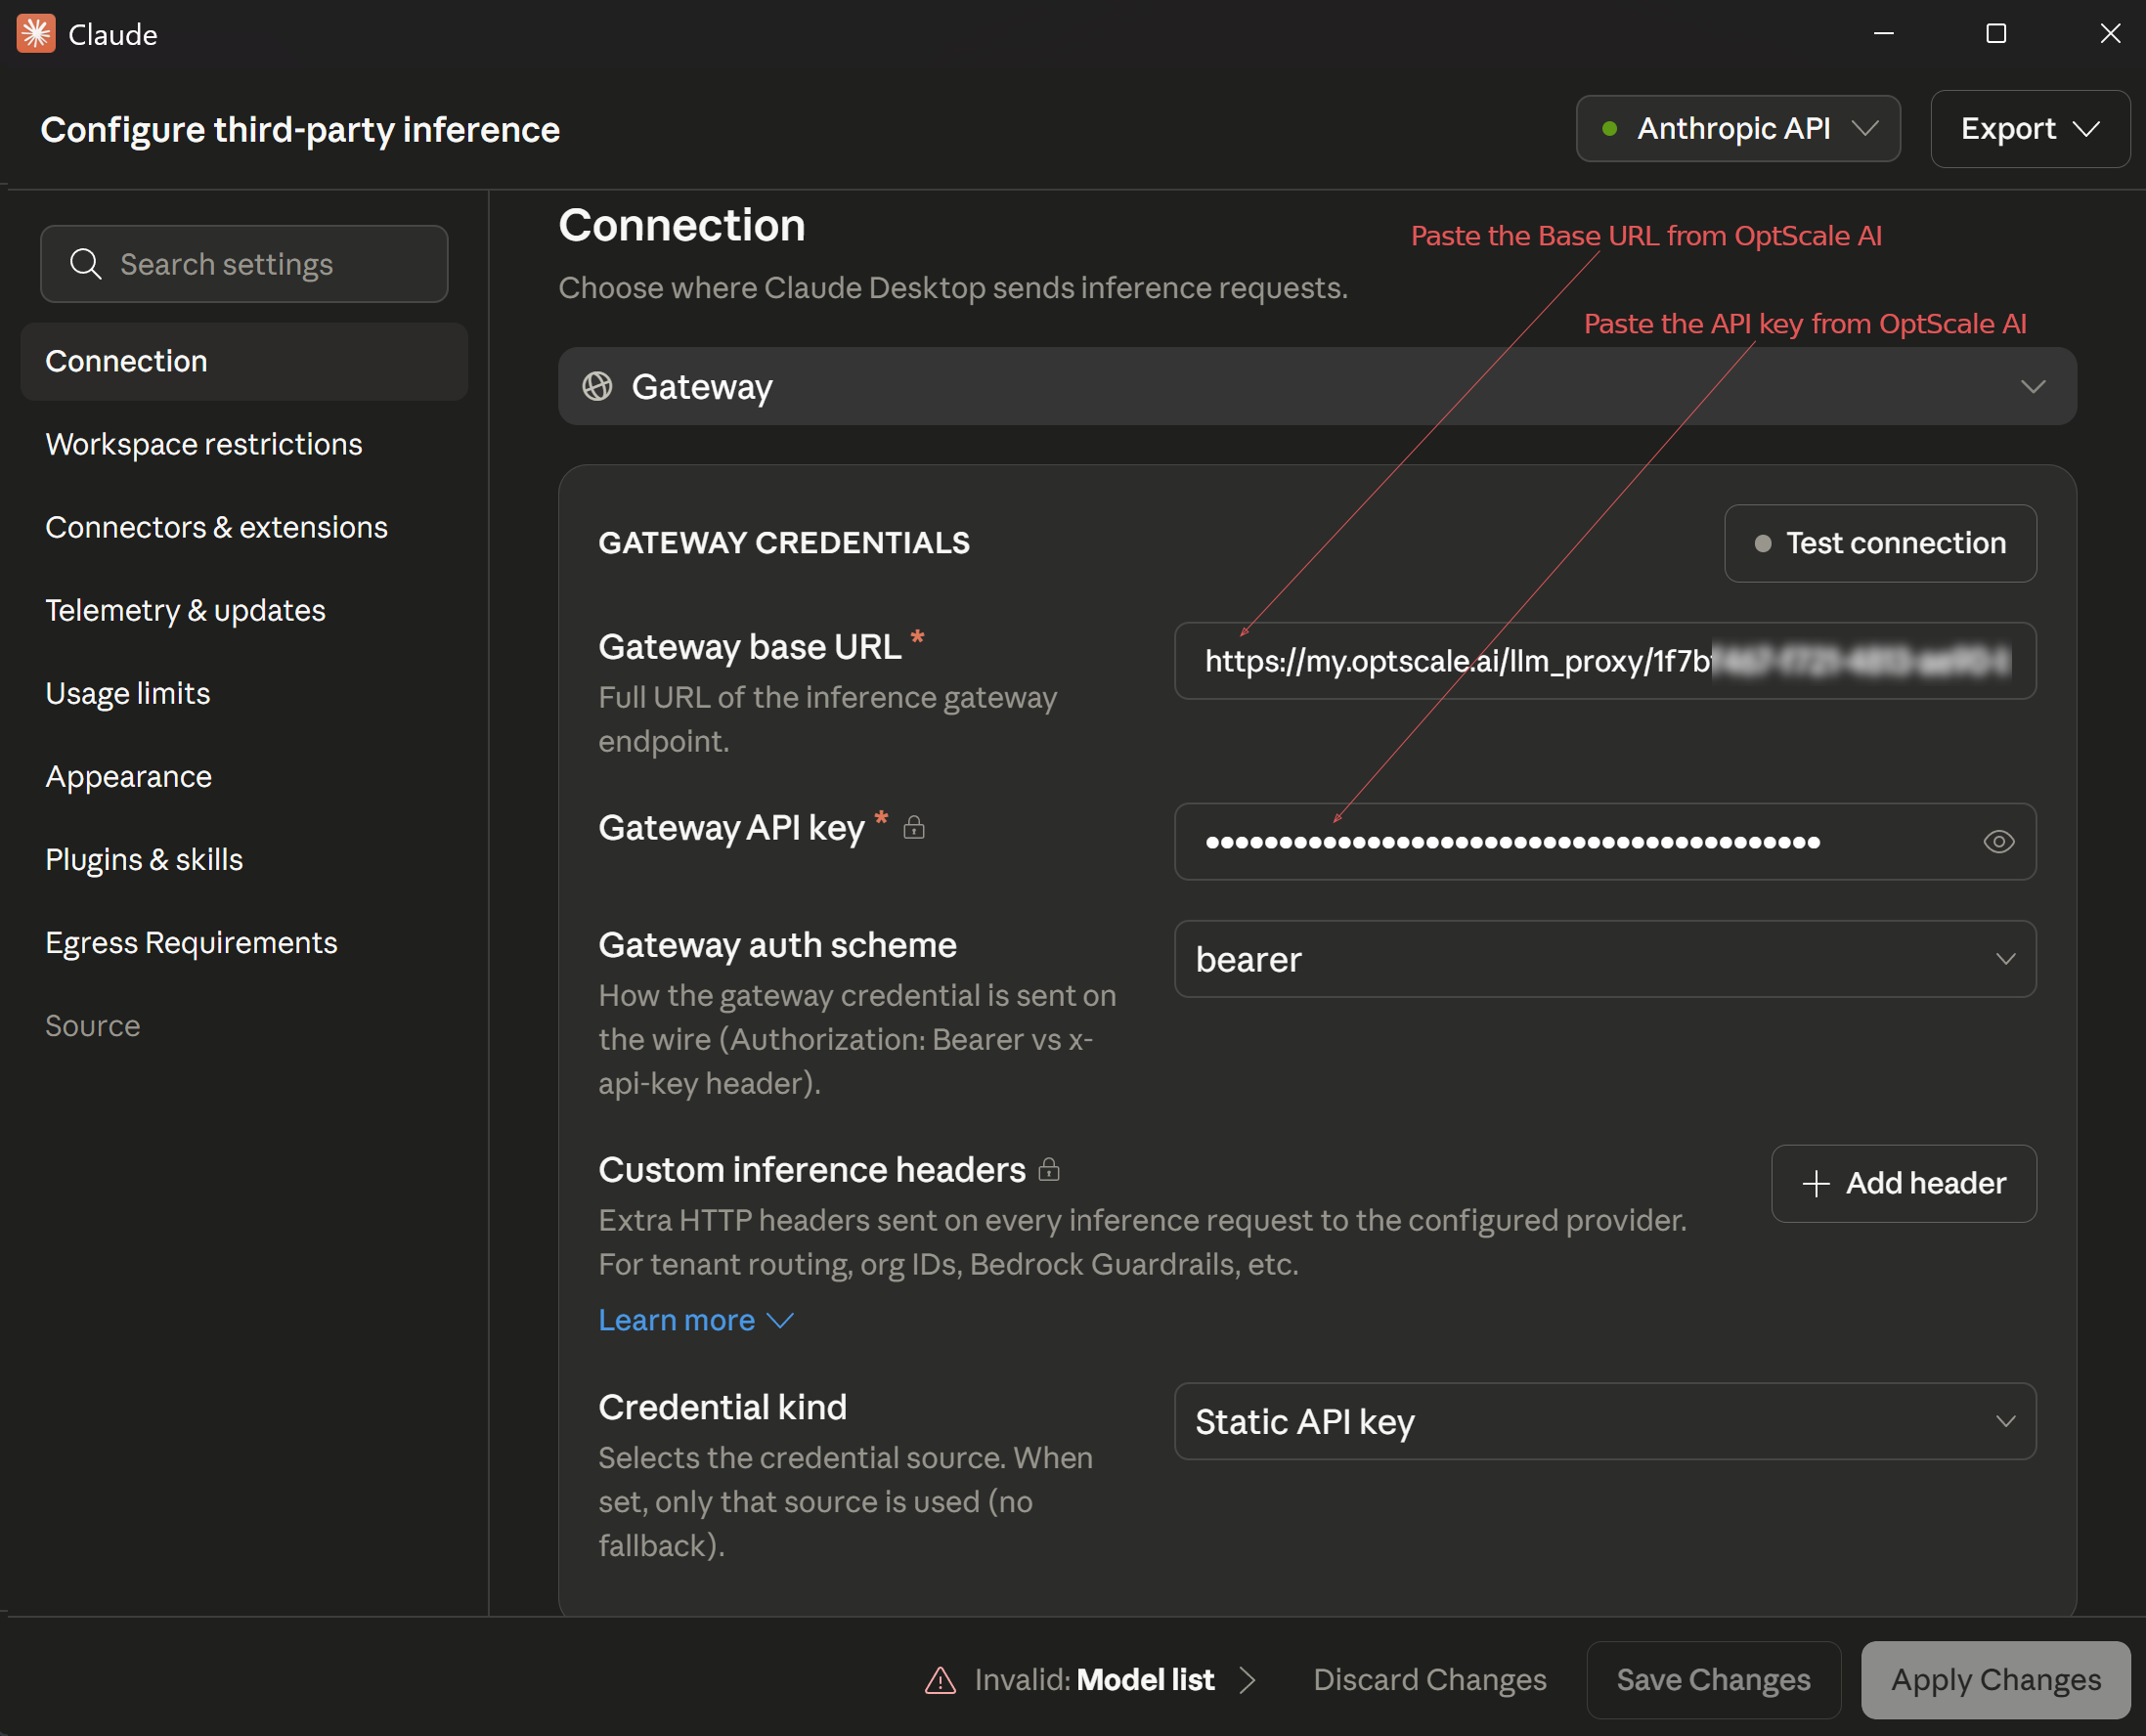Reveal the Gateway API key with eye icon
Screen dimensions: 2146x1736
(1999, 842)
